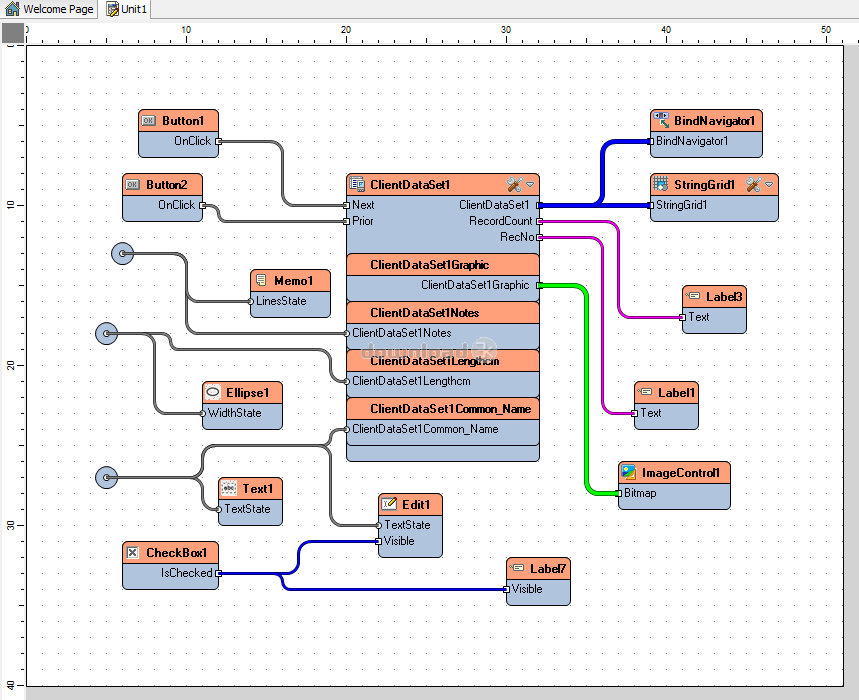
Task: Click the RecNo output port
Action: tap(540, 237)
